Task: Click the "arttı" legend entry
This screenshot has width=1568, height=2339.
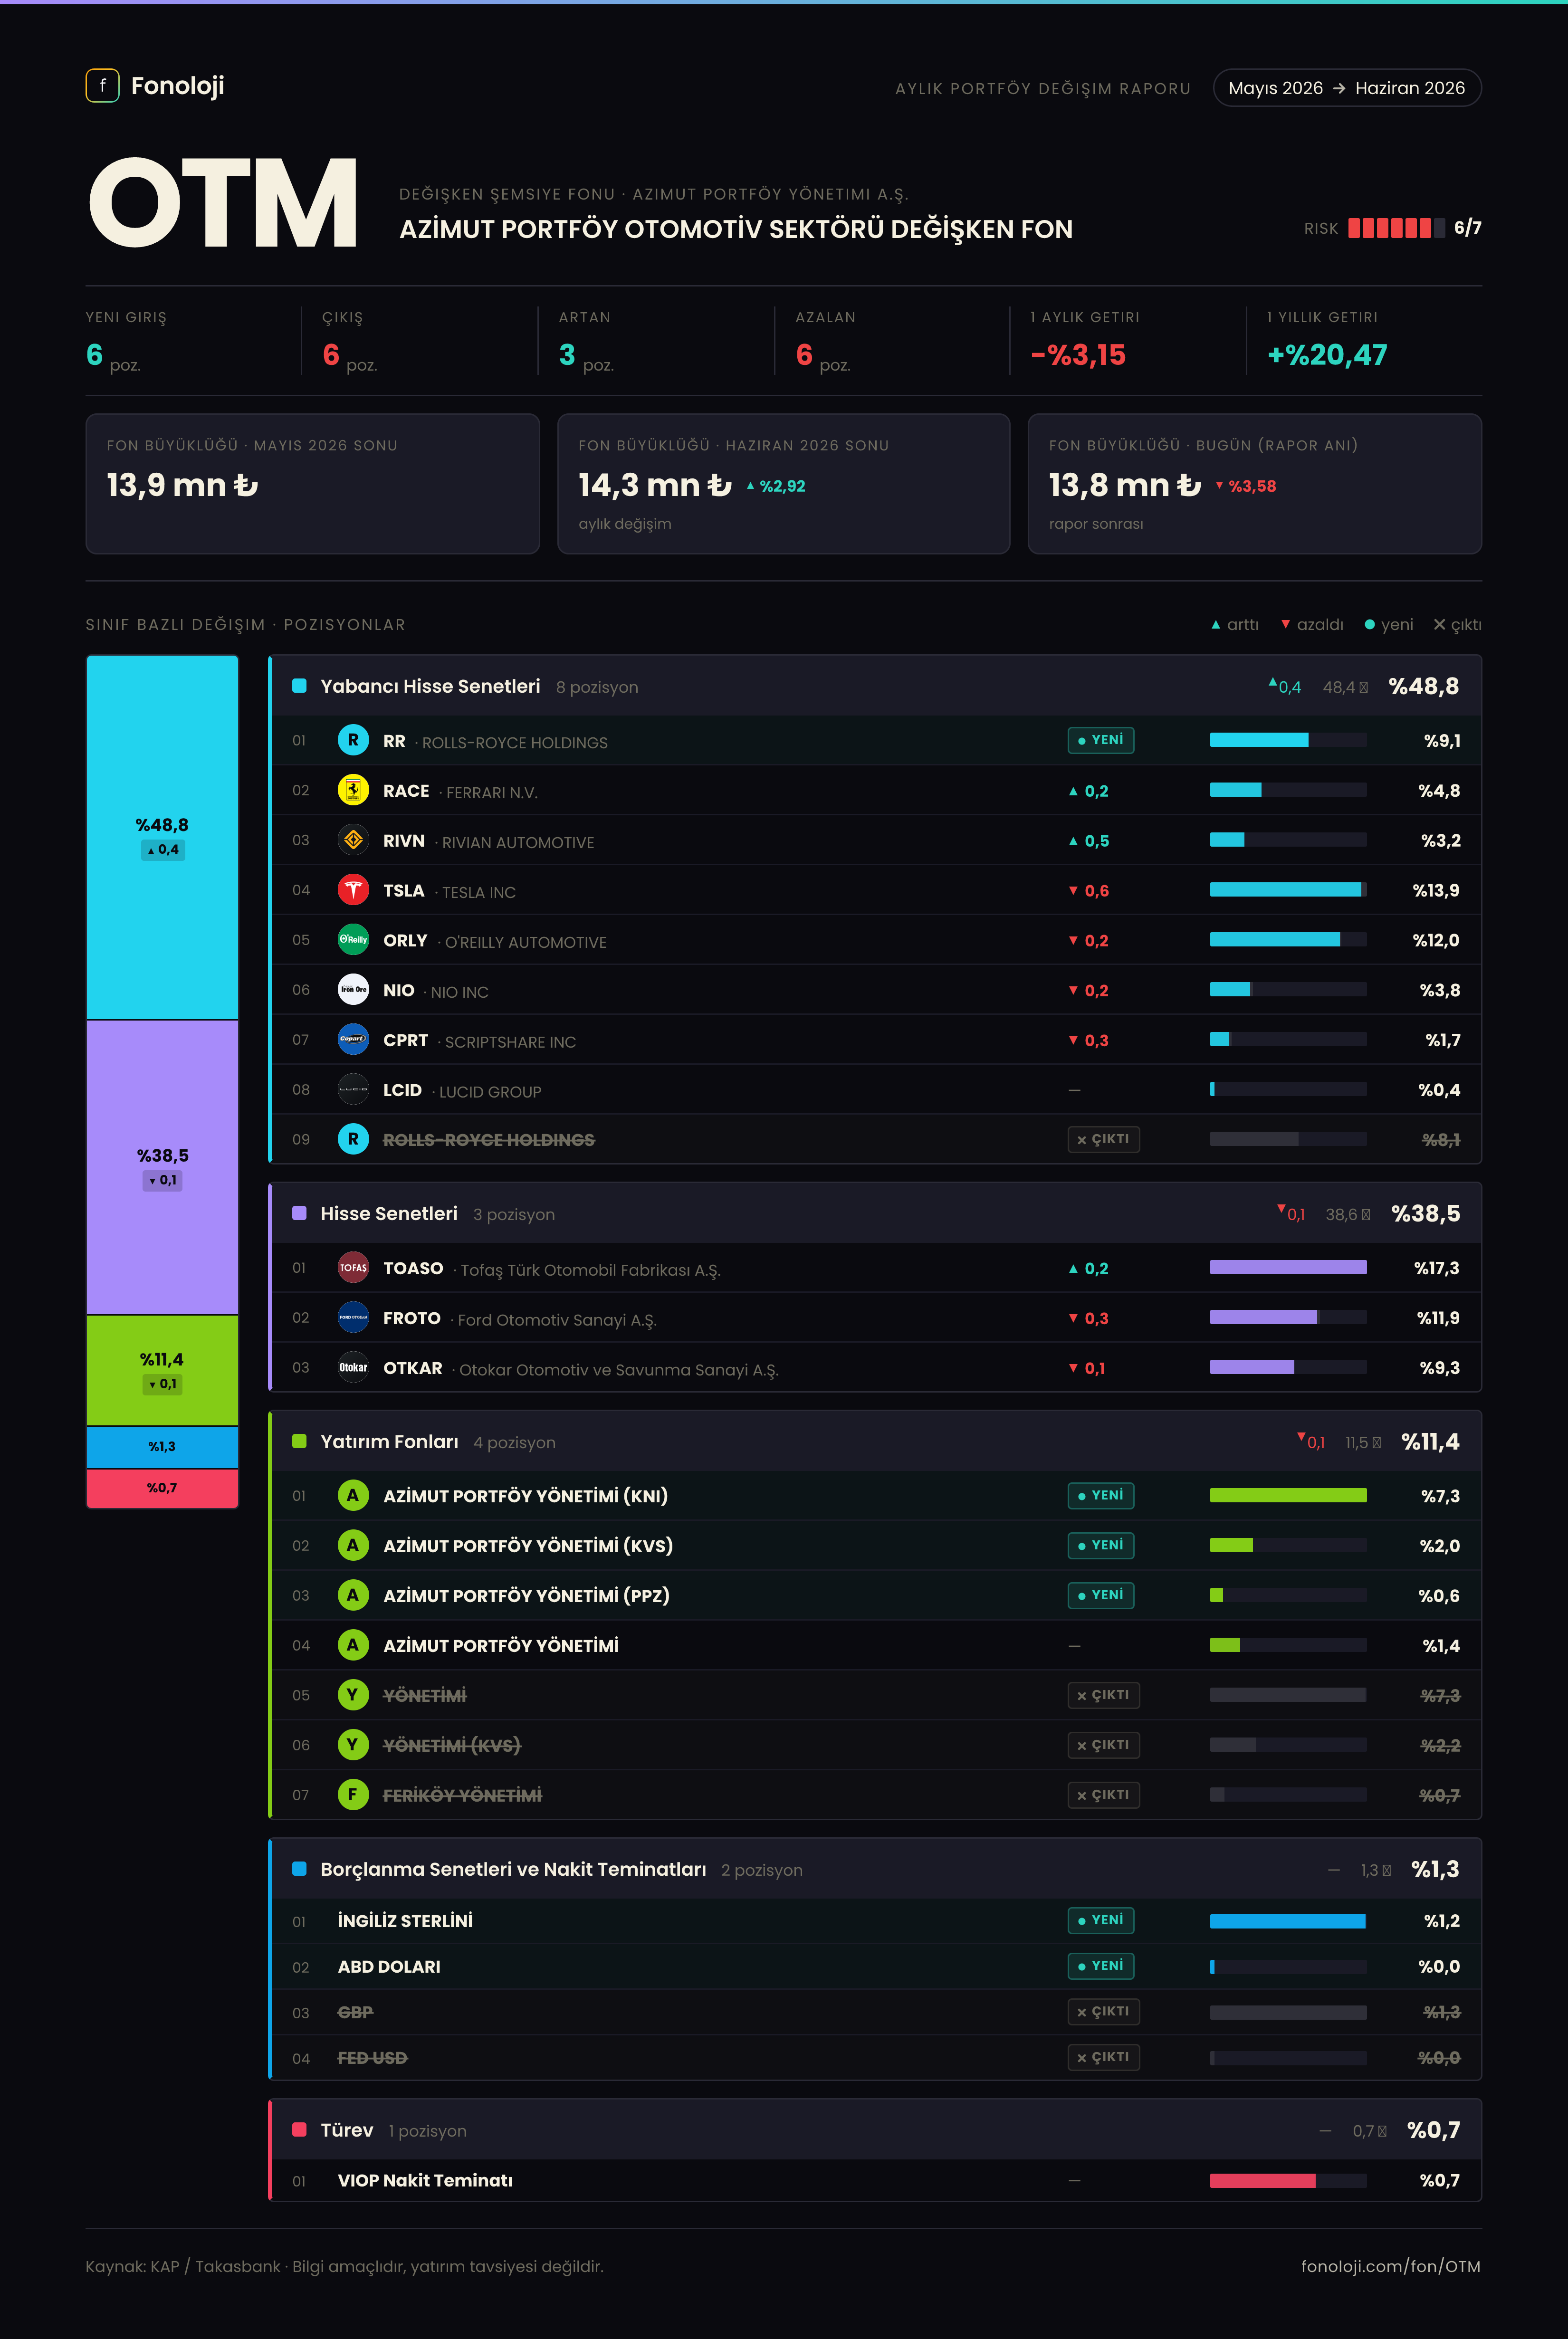Action: [x=1235, y=625]
